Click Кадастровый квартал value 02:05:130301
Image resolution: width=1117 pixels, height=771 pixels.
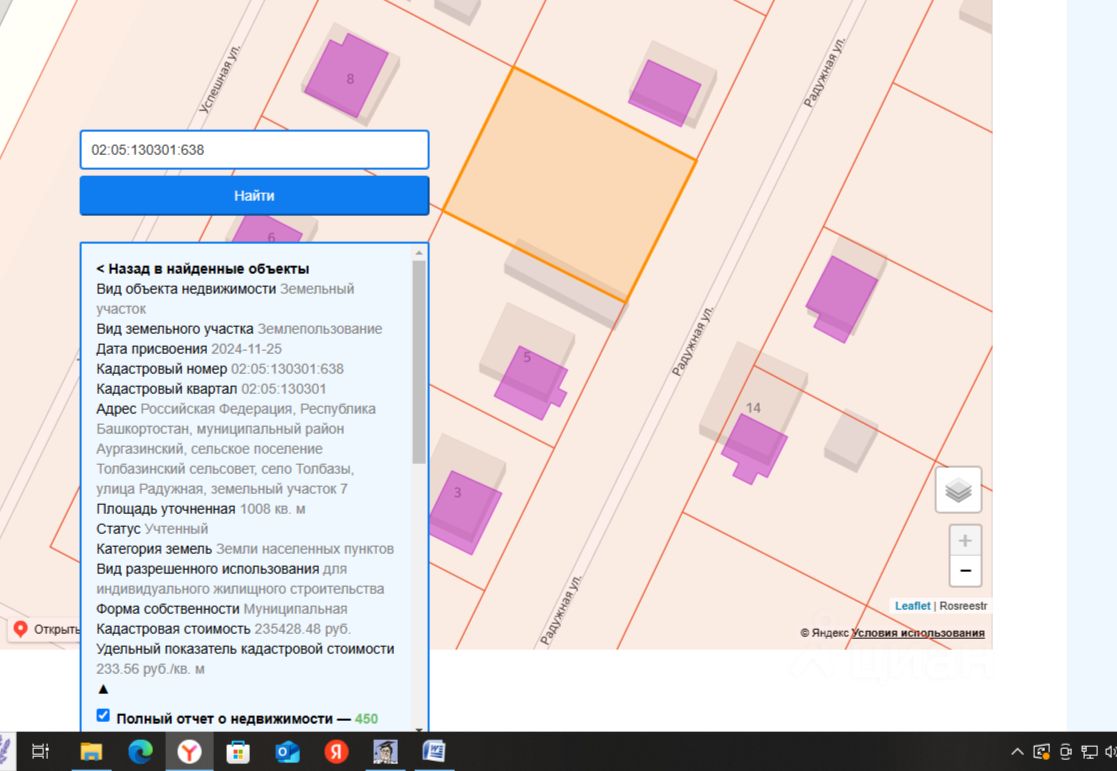(284, 389)
